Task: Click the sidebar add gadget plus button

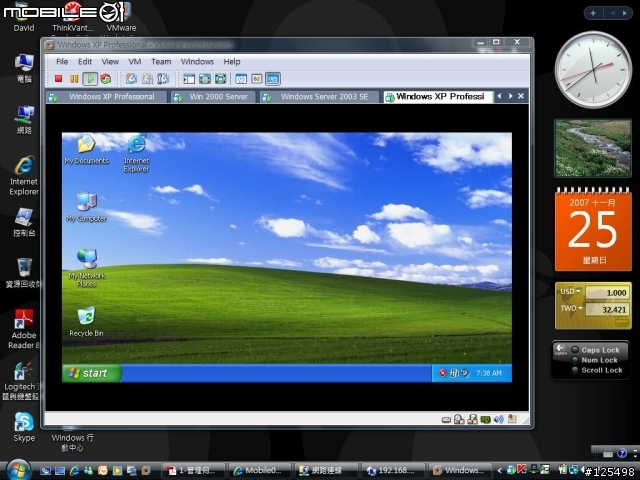Action: (x=593, y=13)
